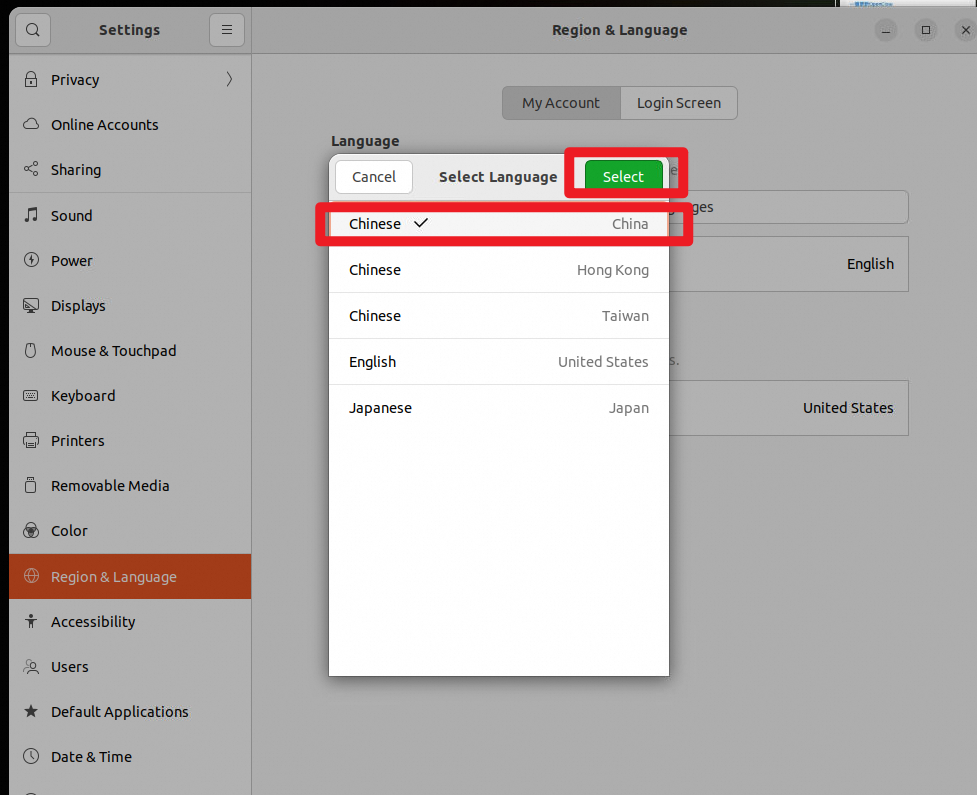Screen dimensions: 977x795
Task: Click the Online Accounts cloud icon
Action: click(x=31, y=124)
